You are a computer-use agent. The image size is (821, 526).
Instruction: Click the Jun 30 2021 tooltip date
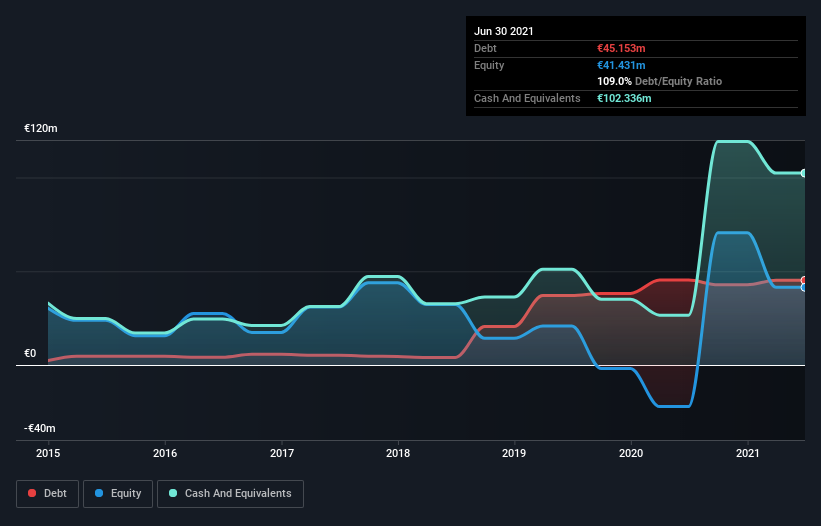click(504, 31)
